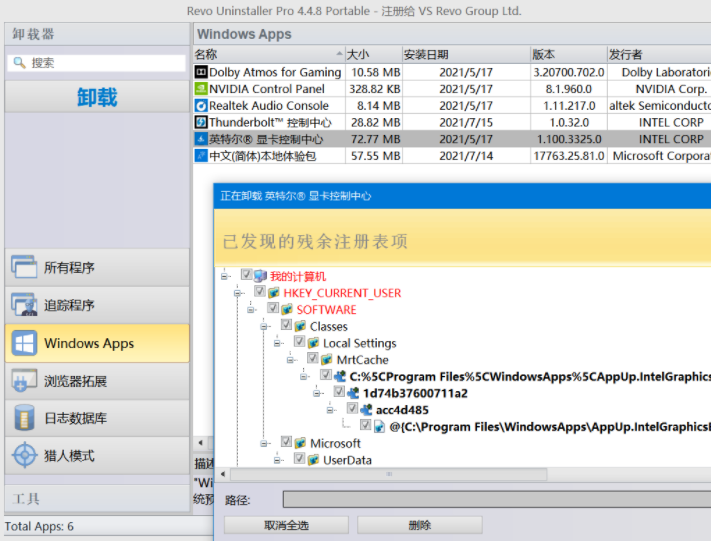Click the SOFTWARE registry key icon
Screen dimensions: 711x541
pos(287,309)
